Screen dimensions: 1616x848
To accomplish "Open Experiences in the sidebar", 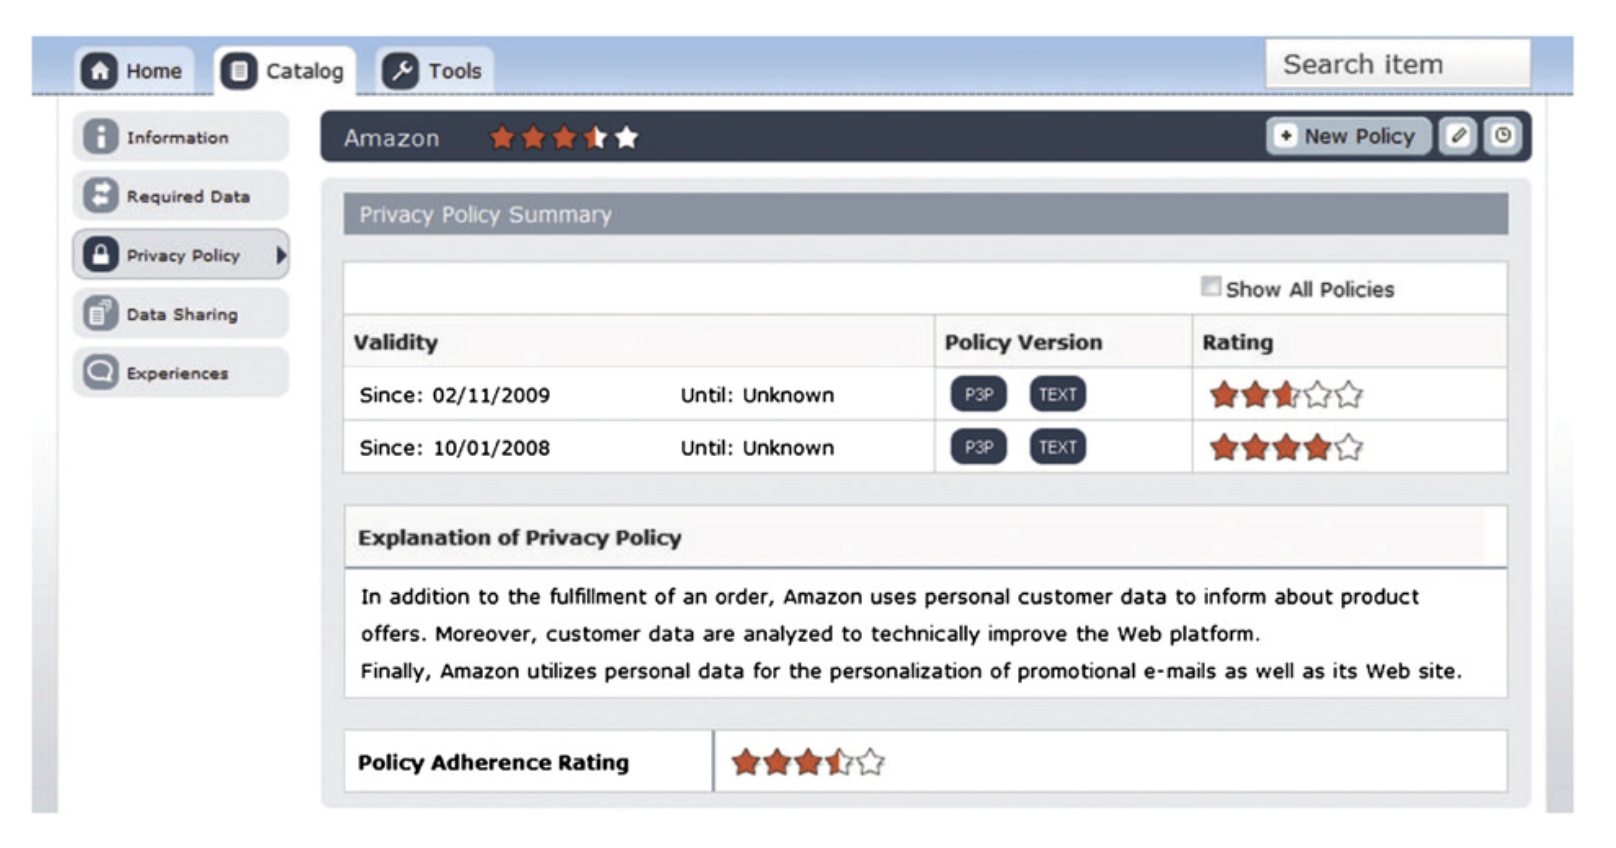I will click(x=181, y=372).
